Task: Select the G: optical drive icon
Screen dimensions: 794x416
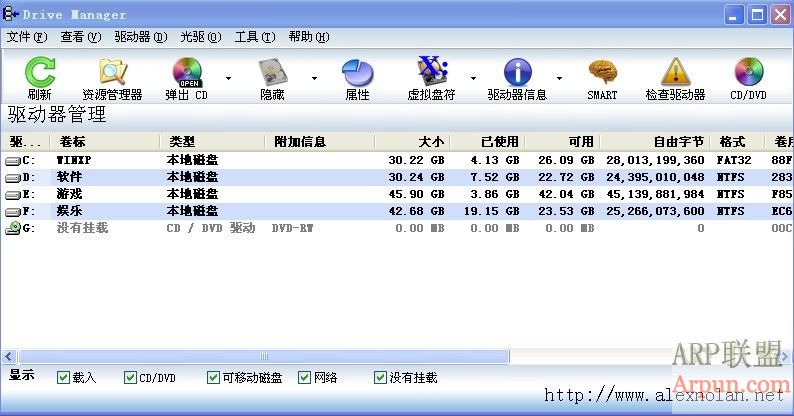Action: coord(13,228)
